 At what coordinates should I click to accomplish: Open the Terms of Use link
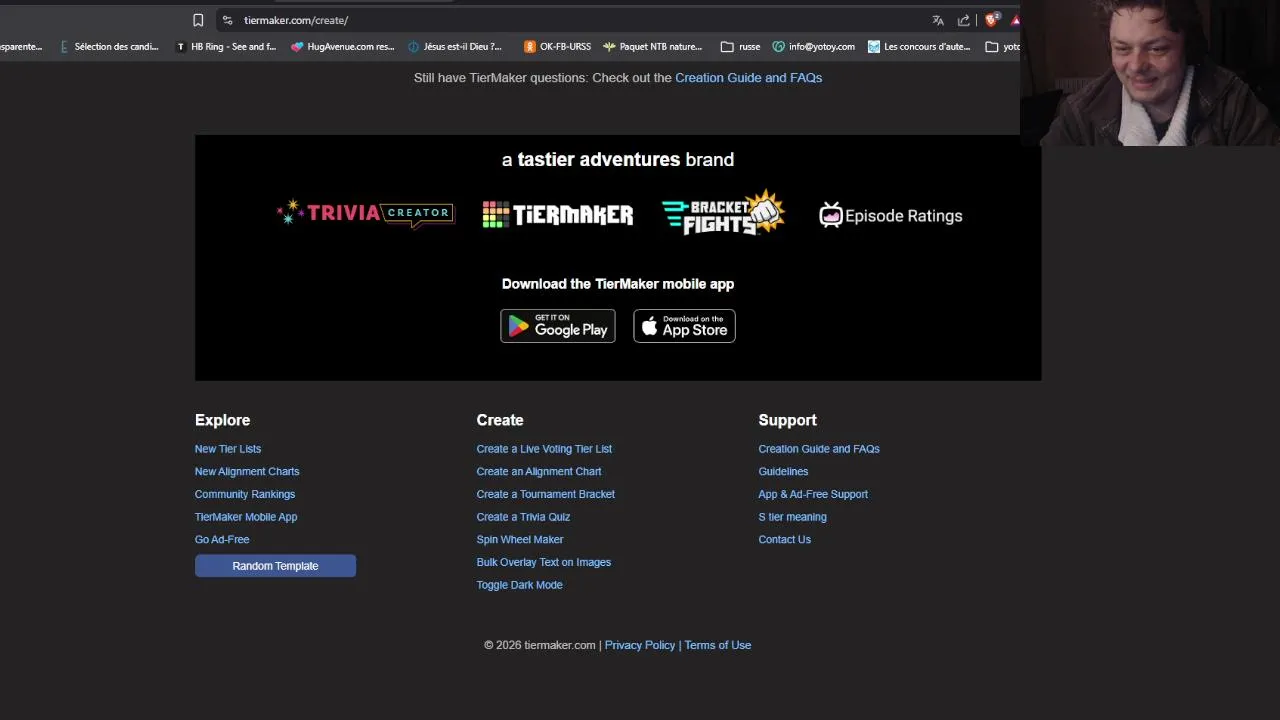click(x=718, y=645)
